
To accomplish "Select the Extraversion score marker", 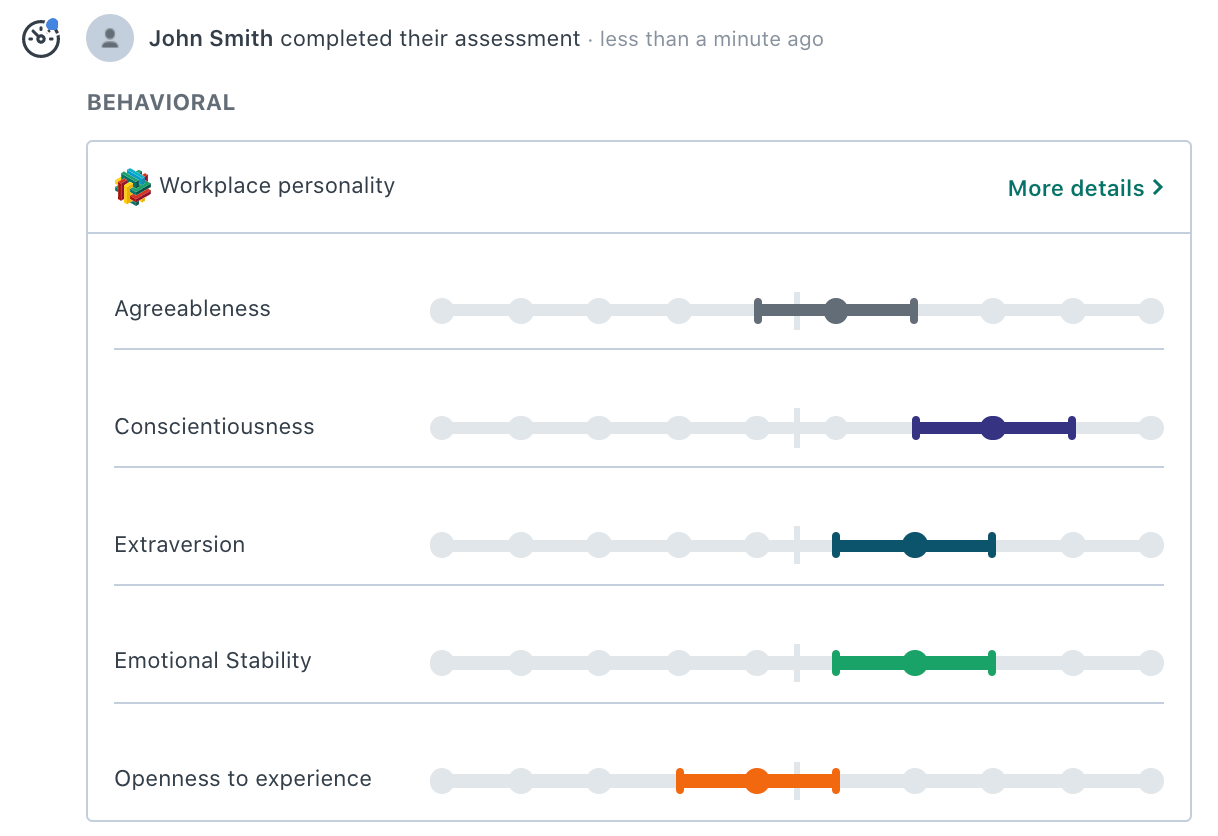I will tap(914, 545).
